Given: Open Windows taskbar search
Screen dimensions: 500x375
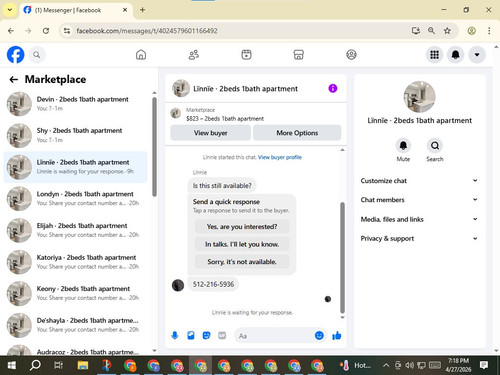Looking at the screenshot, I should pos(35,365).
